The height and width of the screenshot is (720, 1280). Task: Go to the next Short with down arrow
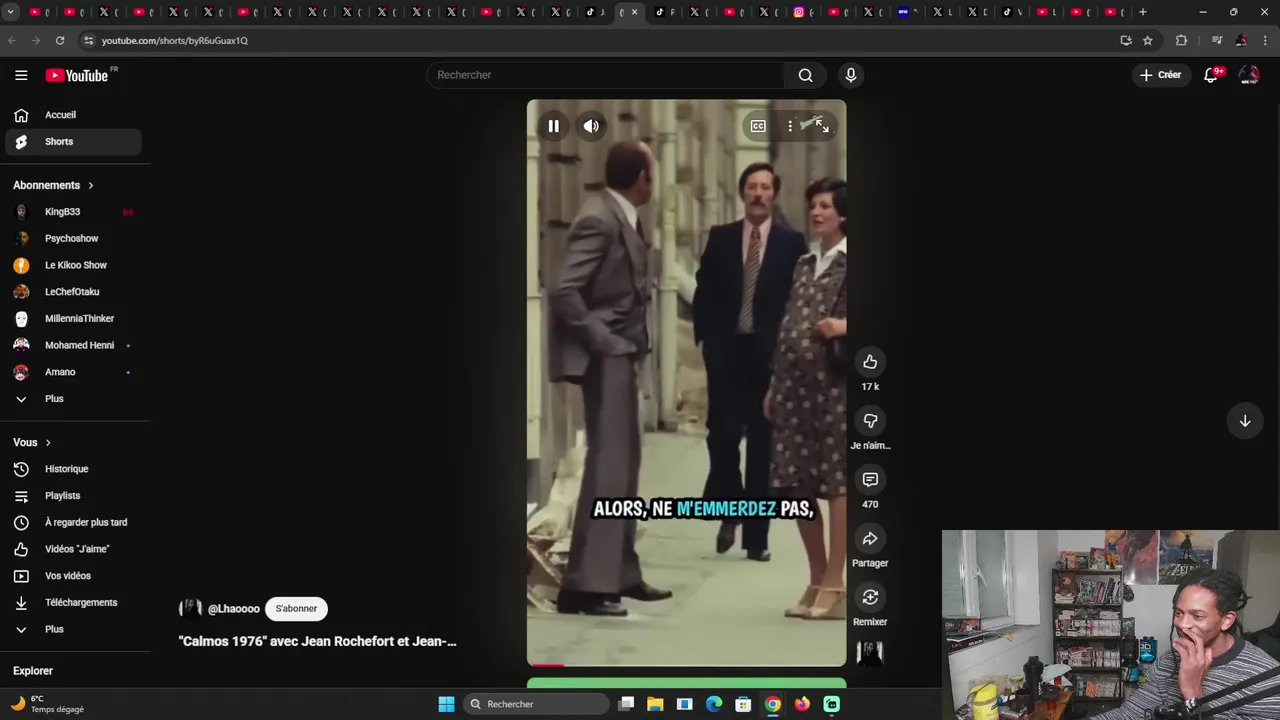tap(1245, 421)
